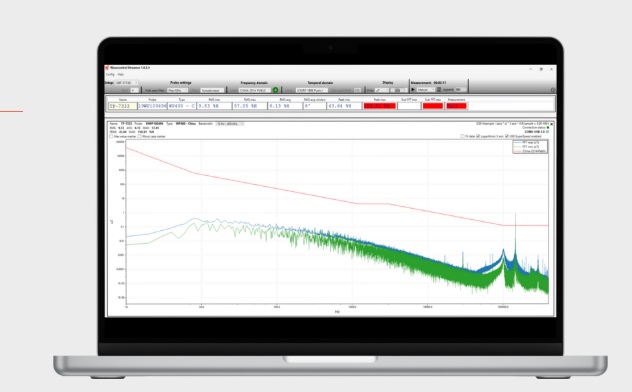Click the app logo in title bar
Screen dimensions: 632x392
(x=107, y=68)
